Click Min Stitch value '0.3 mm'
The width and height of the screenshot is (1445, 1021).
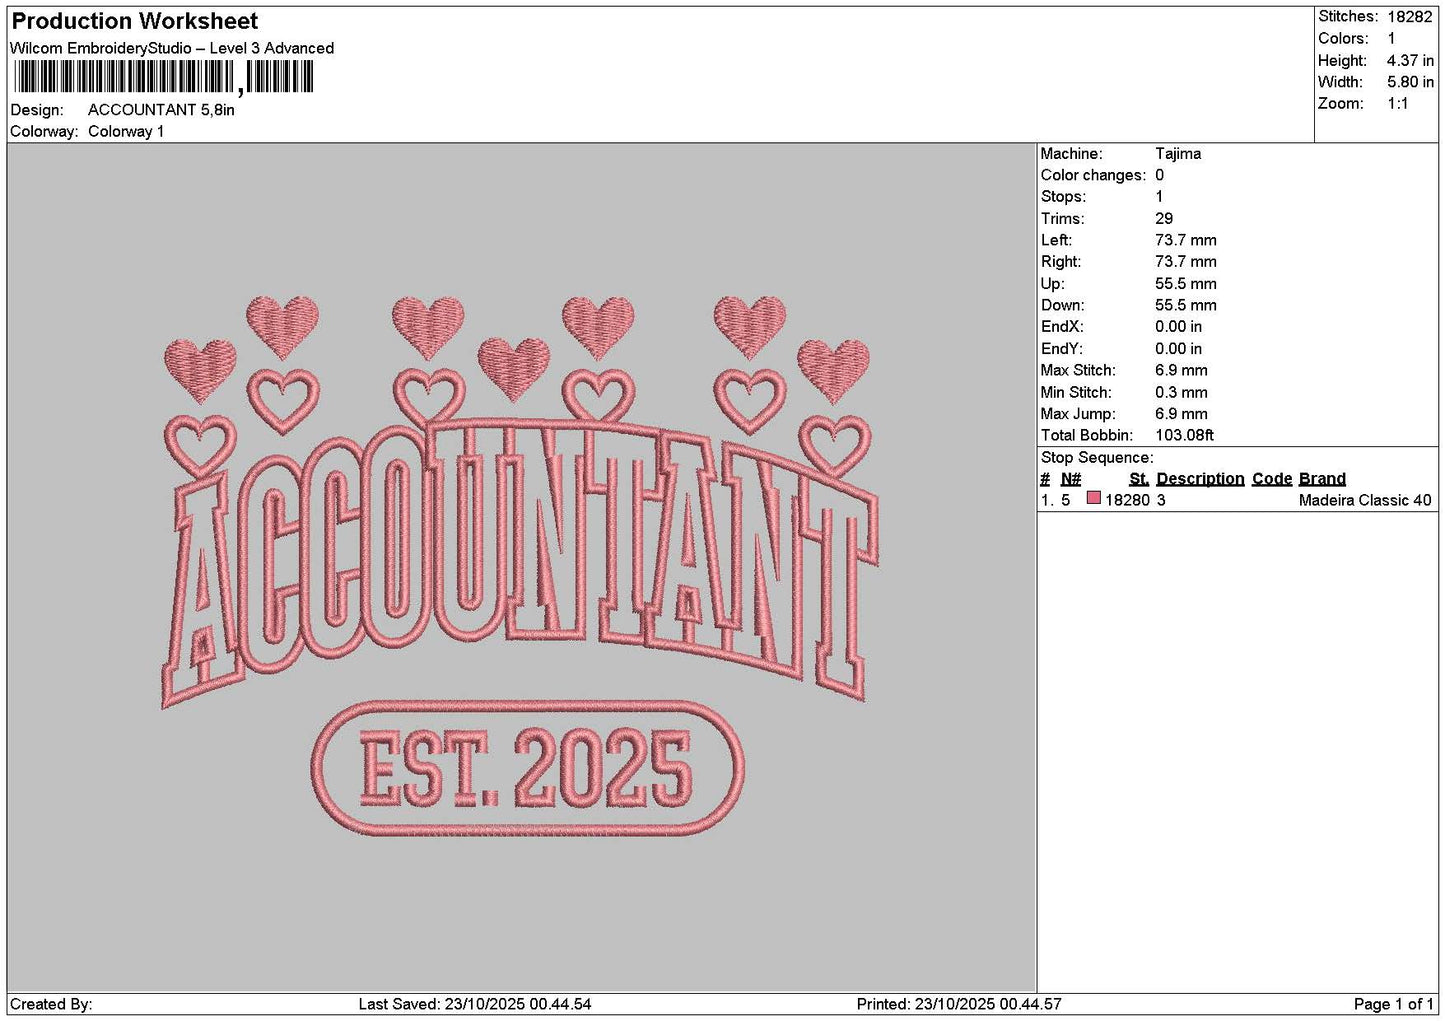click(x=1181, y=393)
